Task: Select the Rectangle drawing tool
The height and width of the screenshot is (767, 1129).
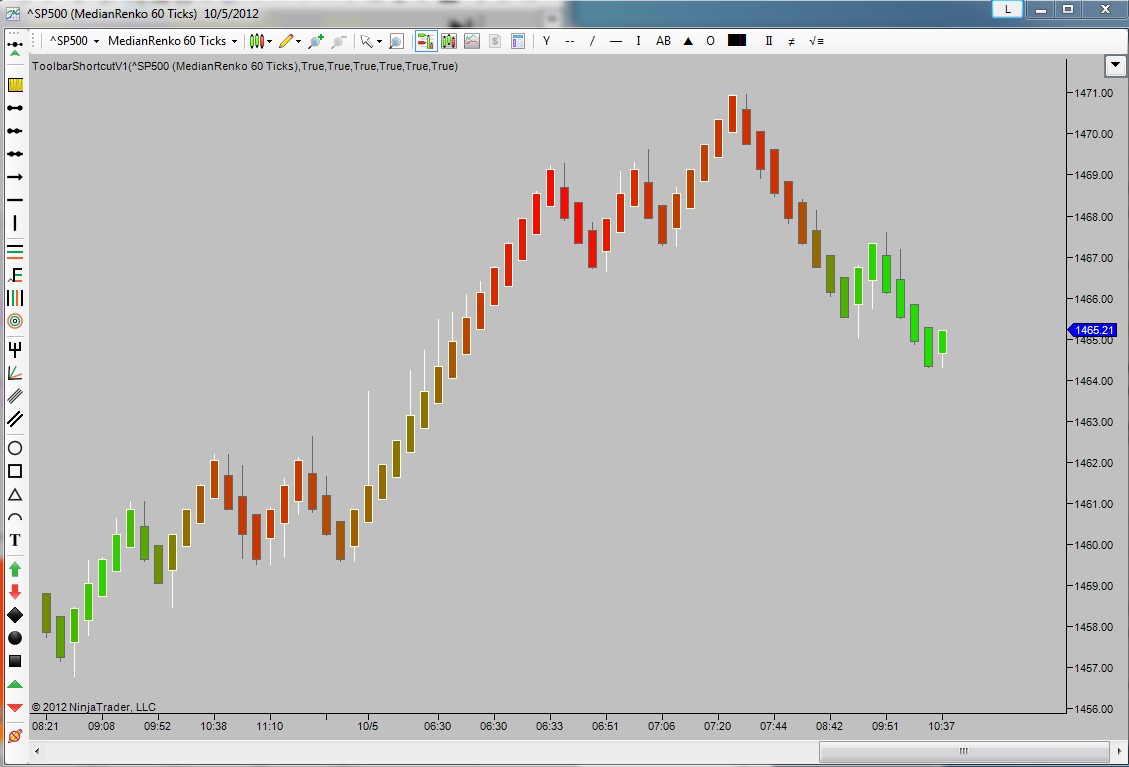Action: coord(15,471)
